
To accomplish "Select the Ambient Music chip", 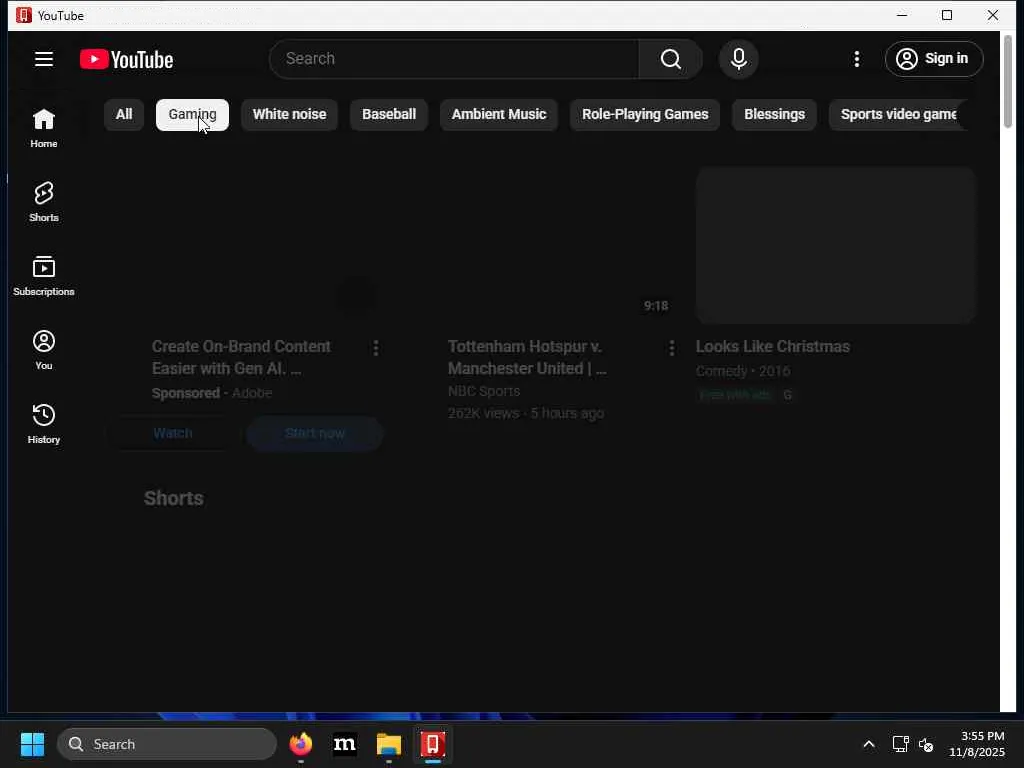I will coord(499,114).
